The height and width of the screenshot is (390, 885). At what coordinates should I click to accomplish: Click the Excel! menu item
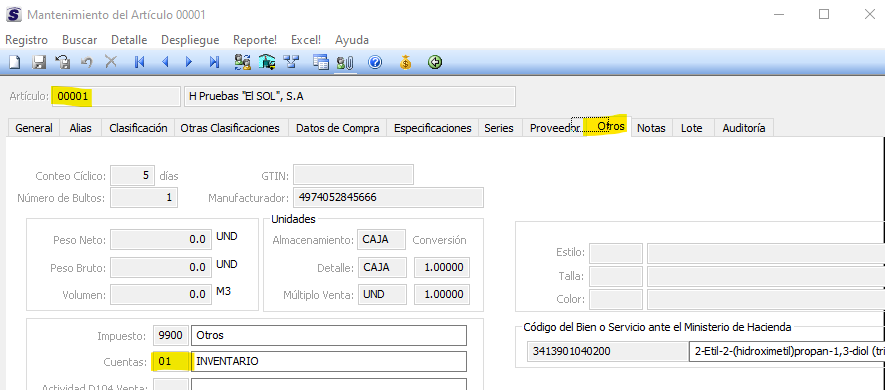click(306, 40)
